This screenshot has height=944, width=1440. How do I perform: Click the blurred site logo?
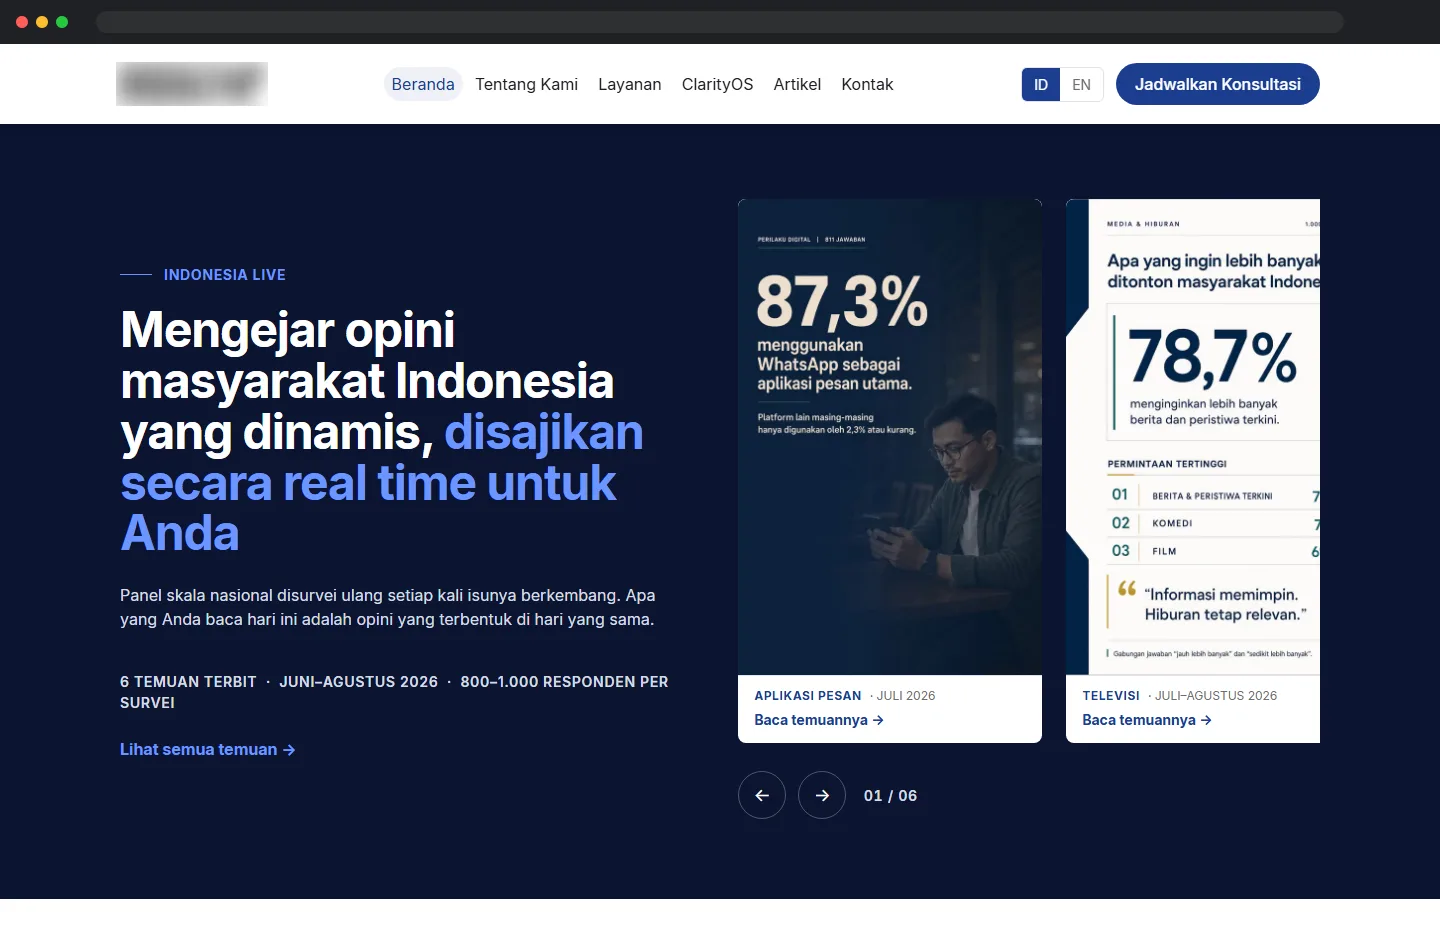pos(192,84)
